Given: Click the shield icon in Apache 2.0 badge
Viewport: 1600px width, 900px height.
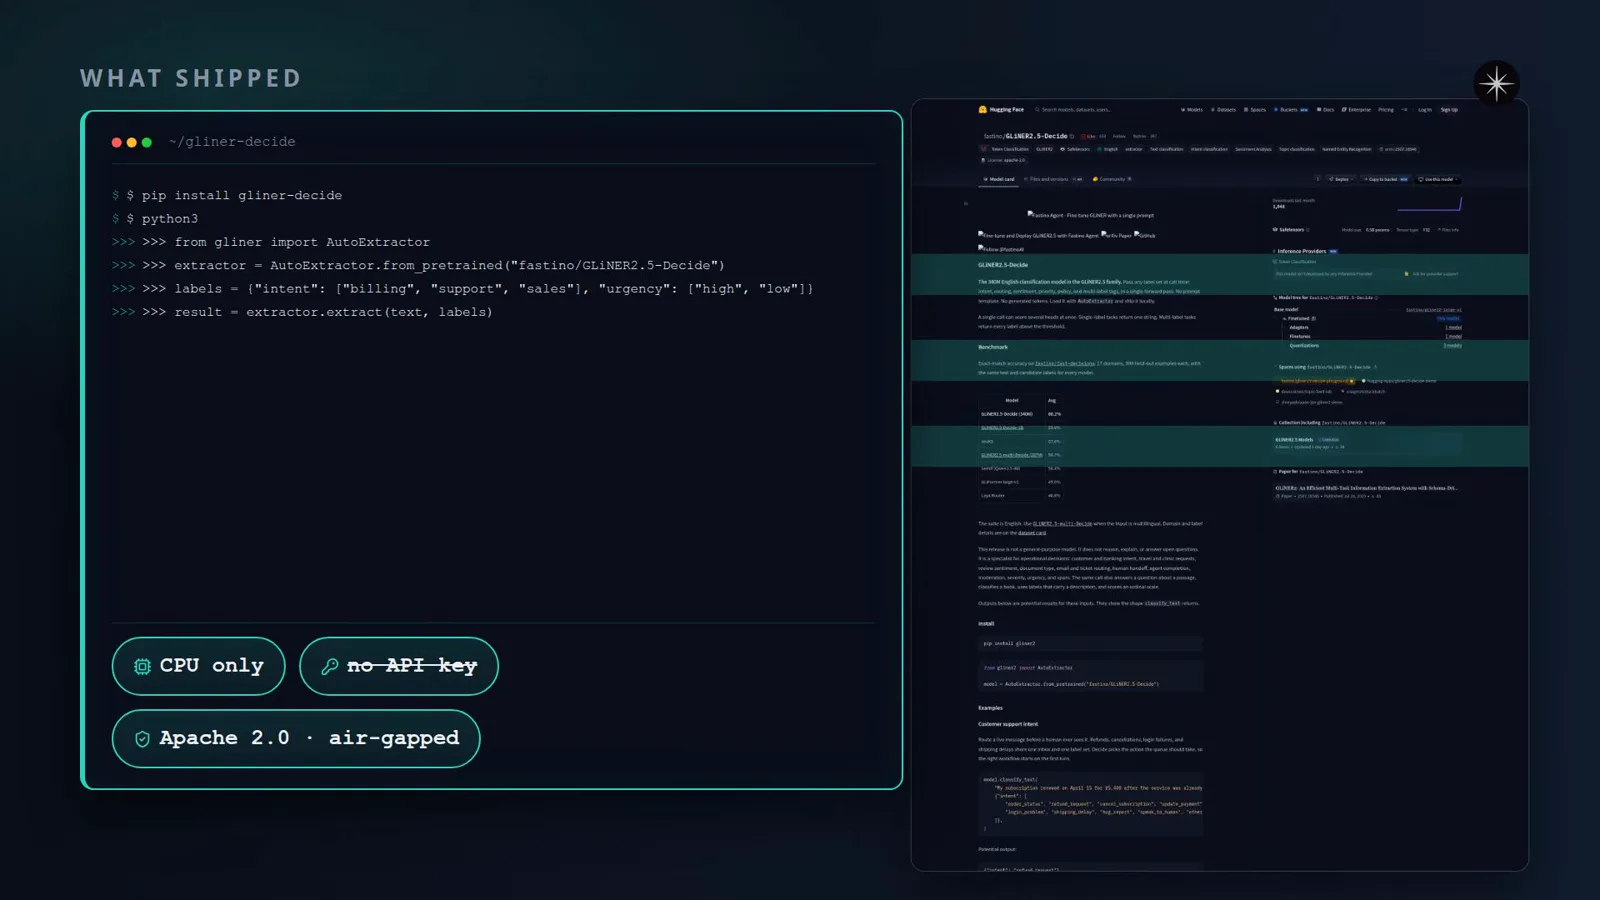Looking at the screenshot, I should (x=142, y=739).
